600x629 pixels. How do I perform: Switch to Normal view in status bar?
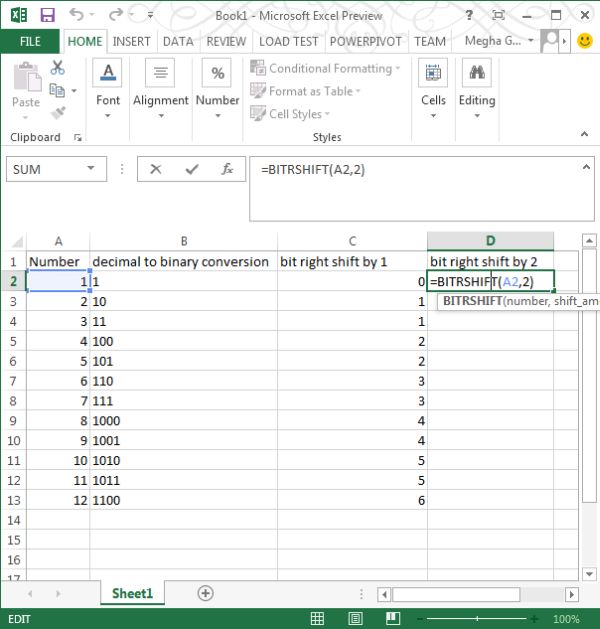(x=317, y=619)
